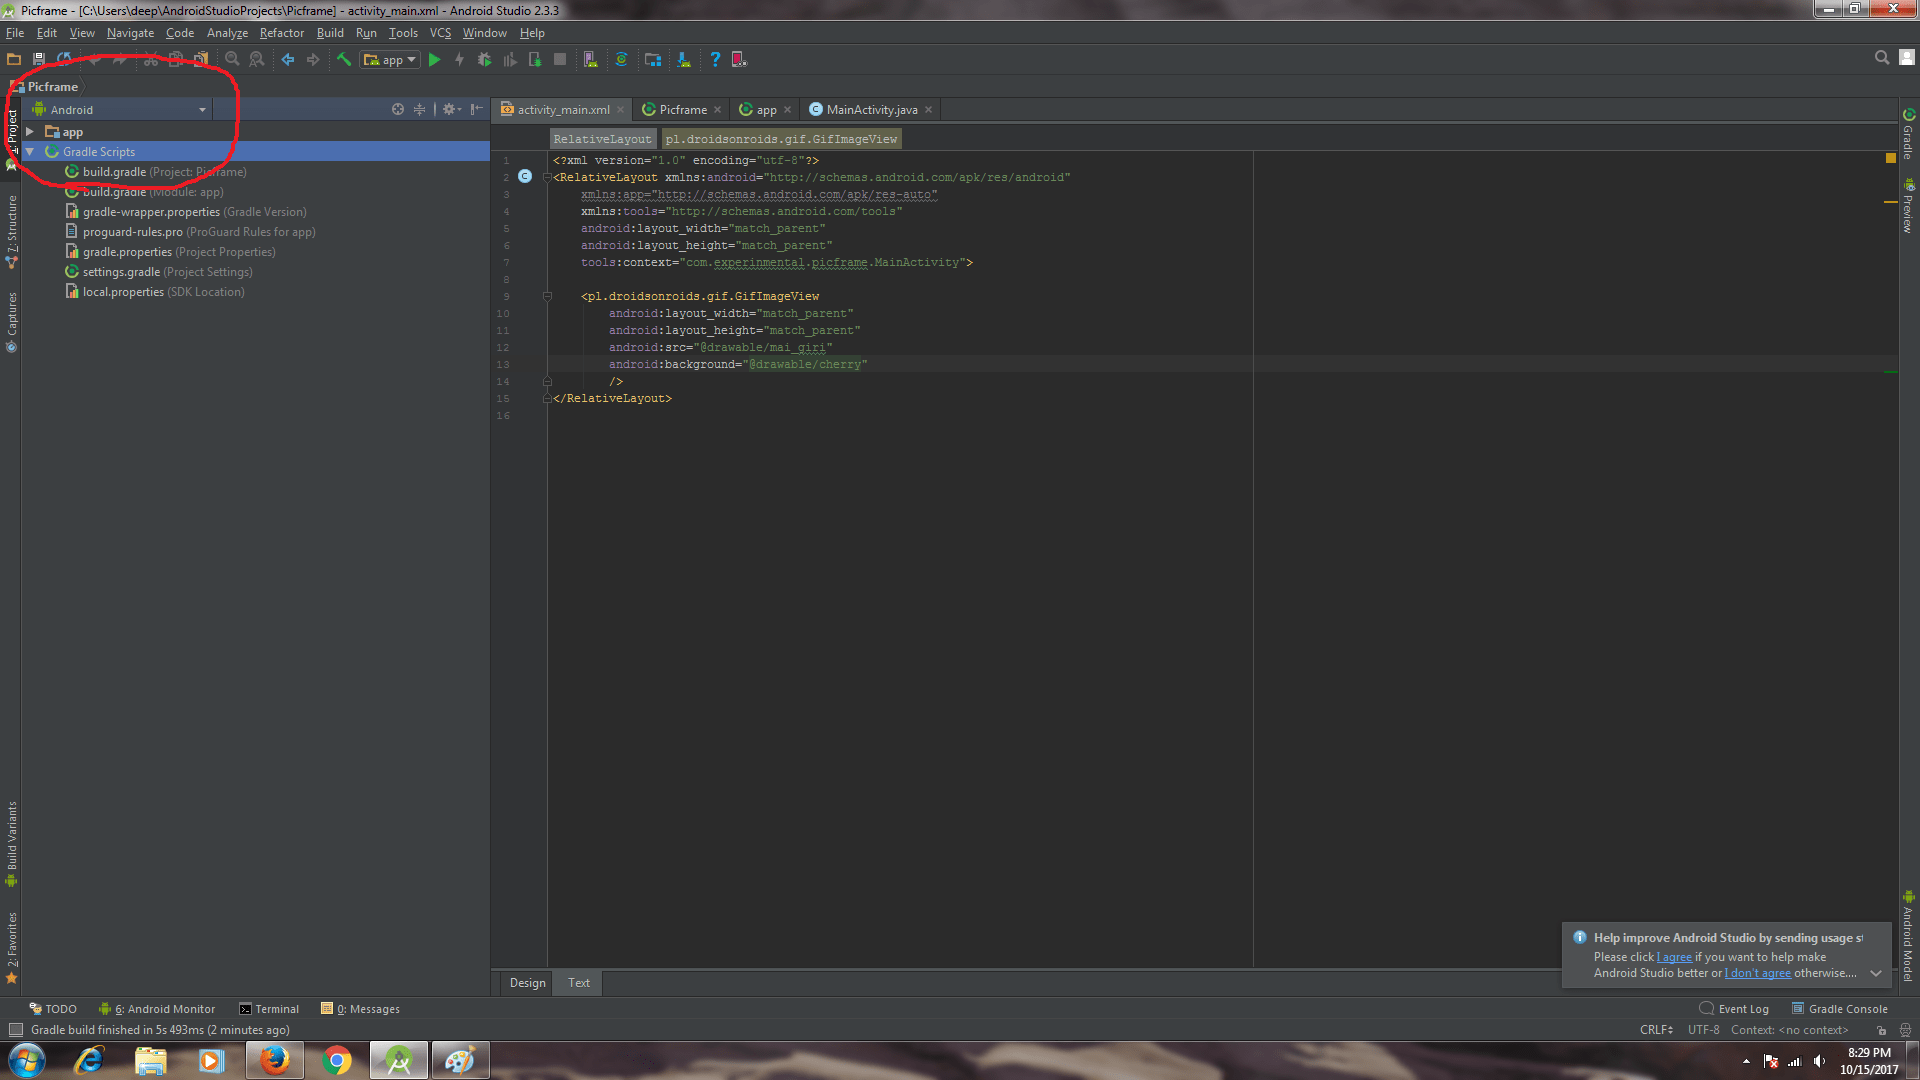Click the Debug app bug icon
This screenshot has width=1920, height=1080.
click(x=484, y=60)
